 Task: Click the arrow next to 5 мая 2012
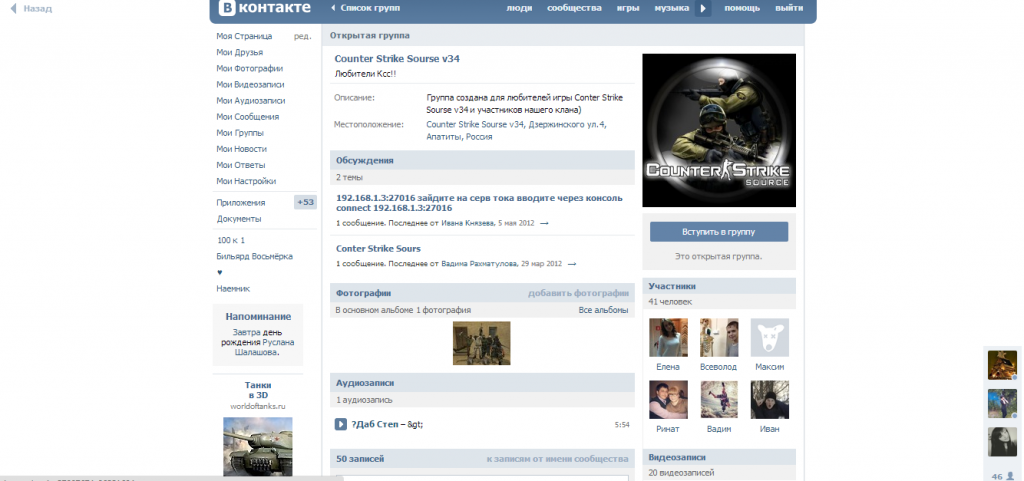pyautogui.click(x=544, y=223)
